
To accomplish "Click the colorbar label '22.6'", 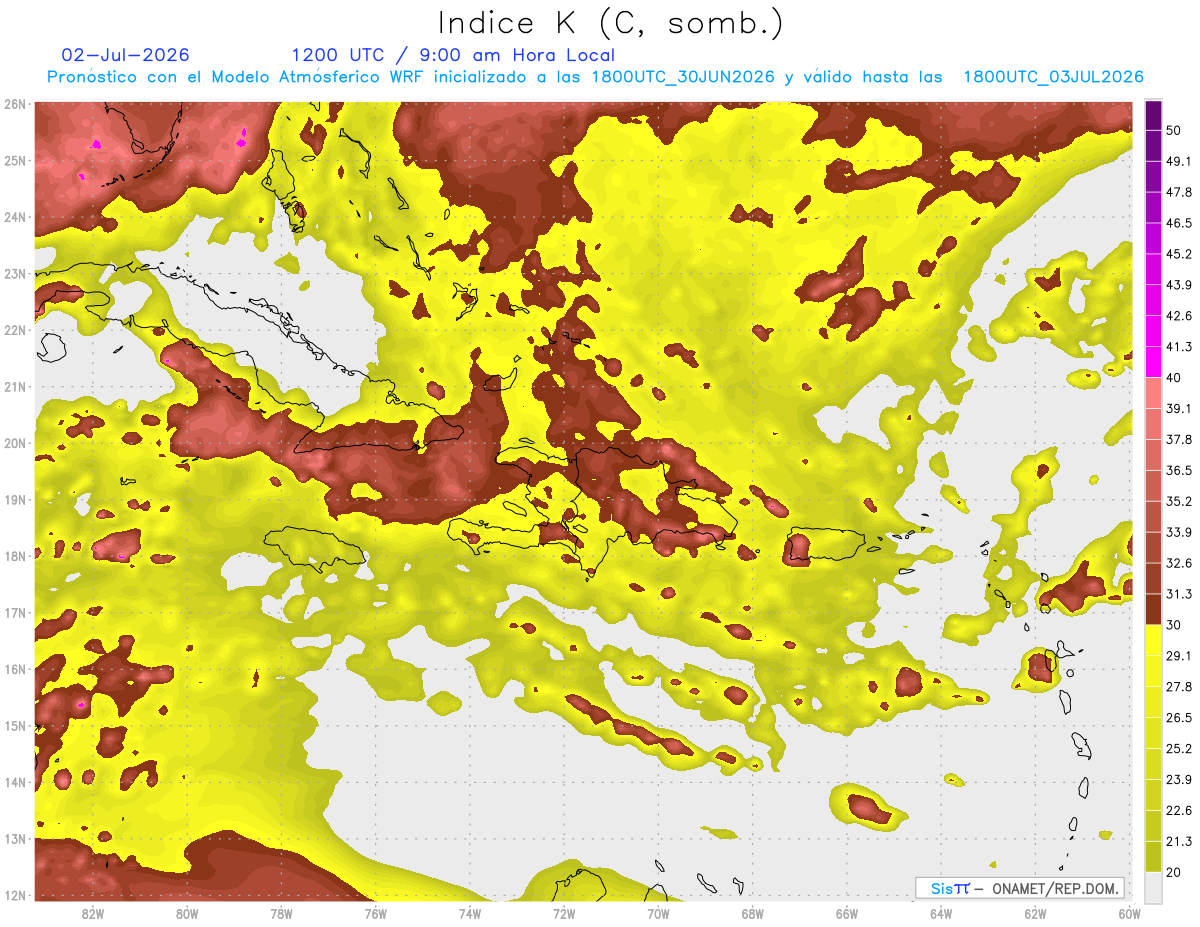I will (x=1178, y=810).
